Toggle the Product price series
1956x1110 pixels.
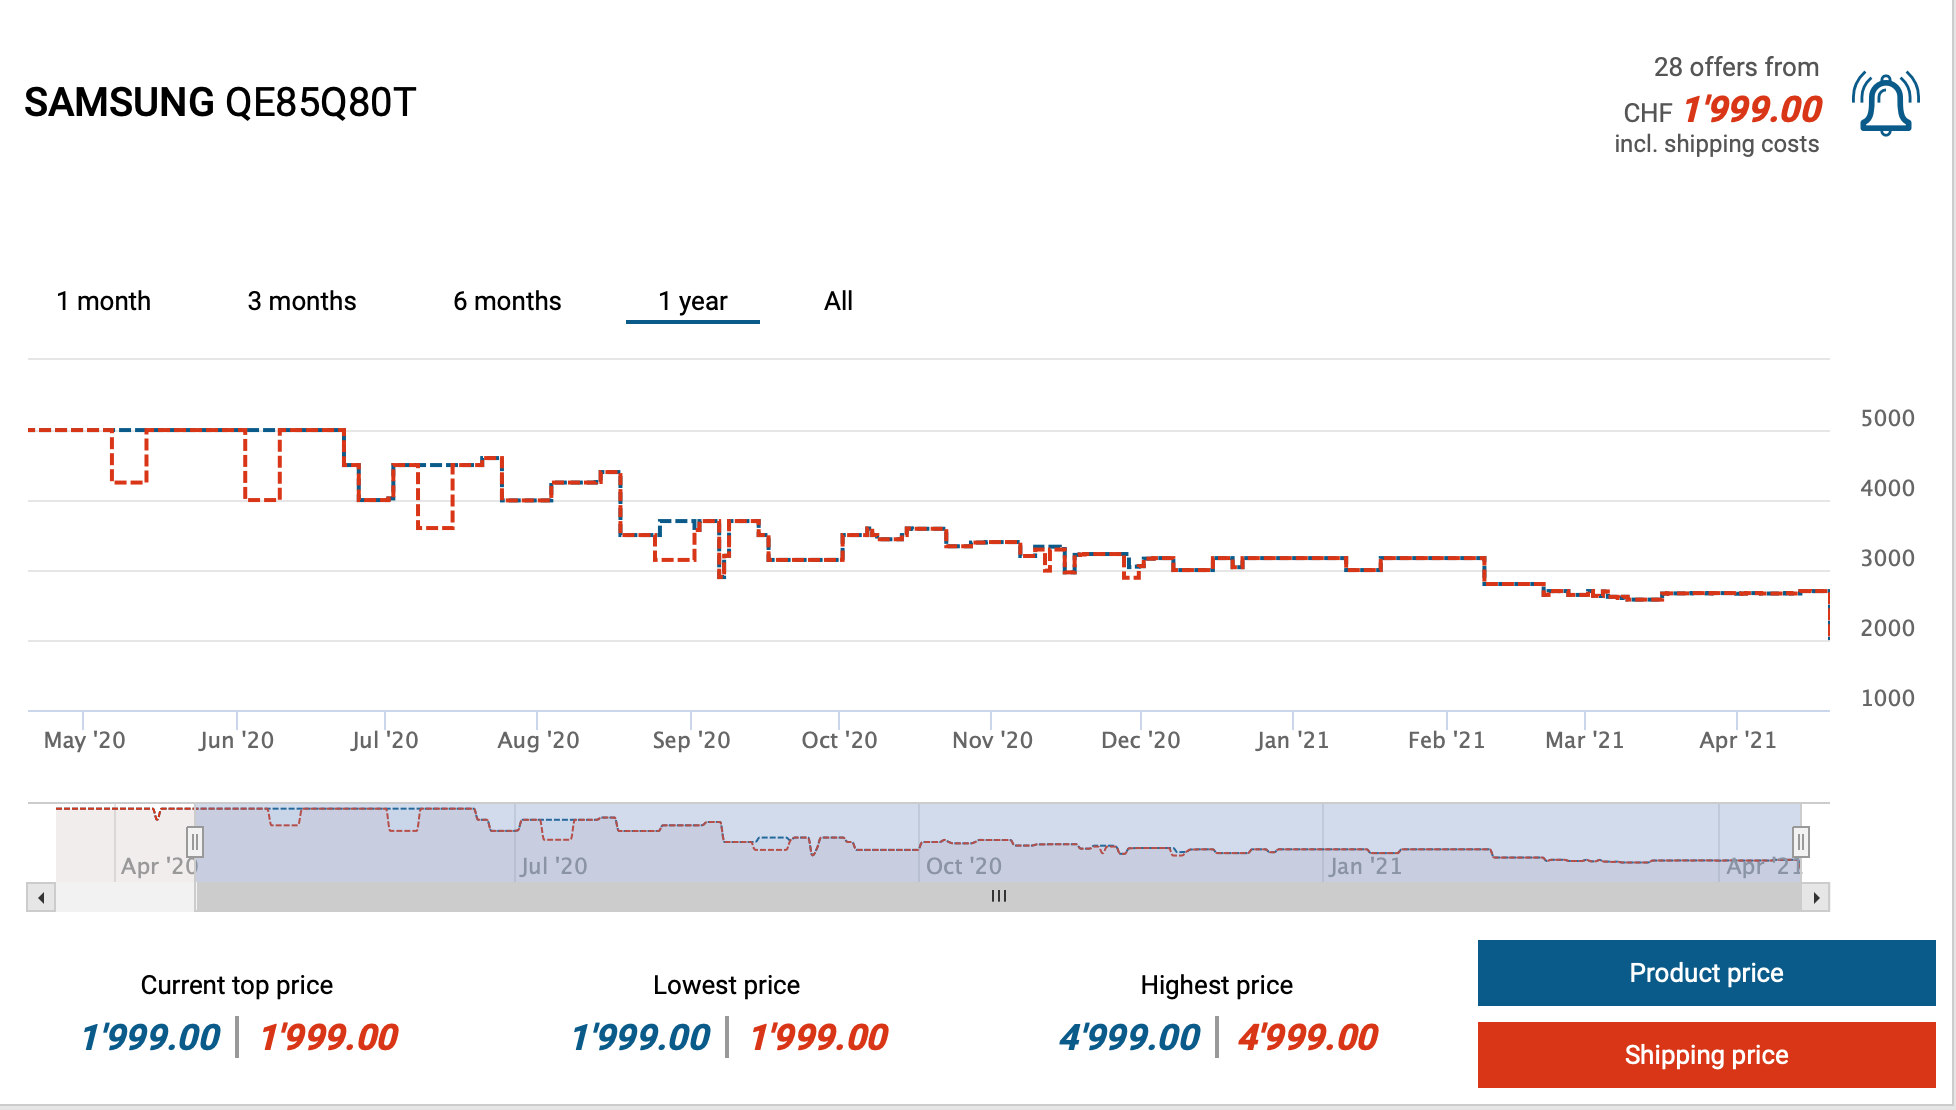pyautogui.click(x=1706, y=973)
